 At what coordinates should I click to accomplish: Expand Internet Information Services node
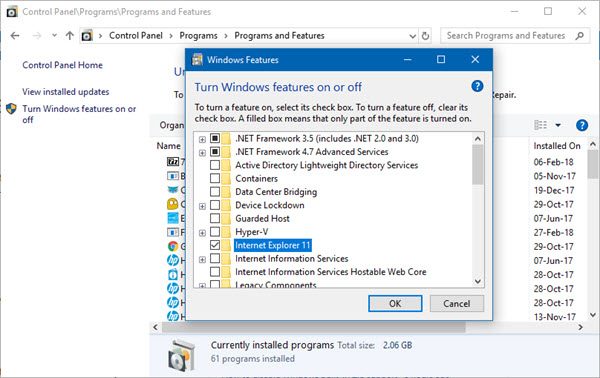[202, 260]
